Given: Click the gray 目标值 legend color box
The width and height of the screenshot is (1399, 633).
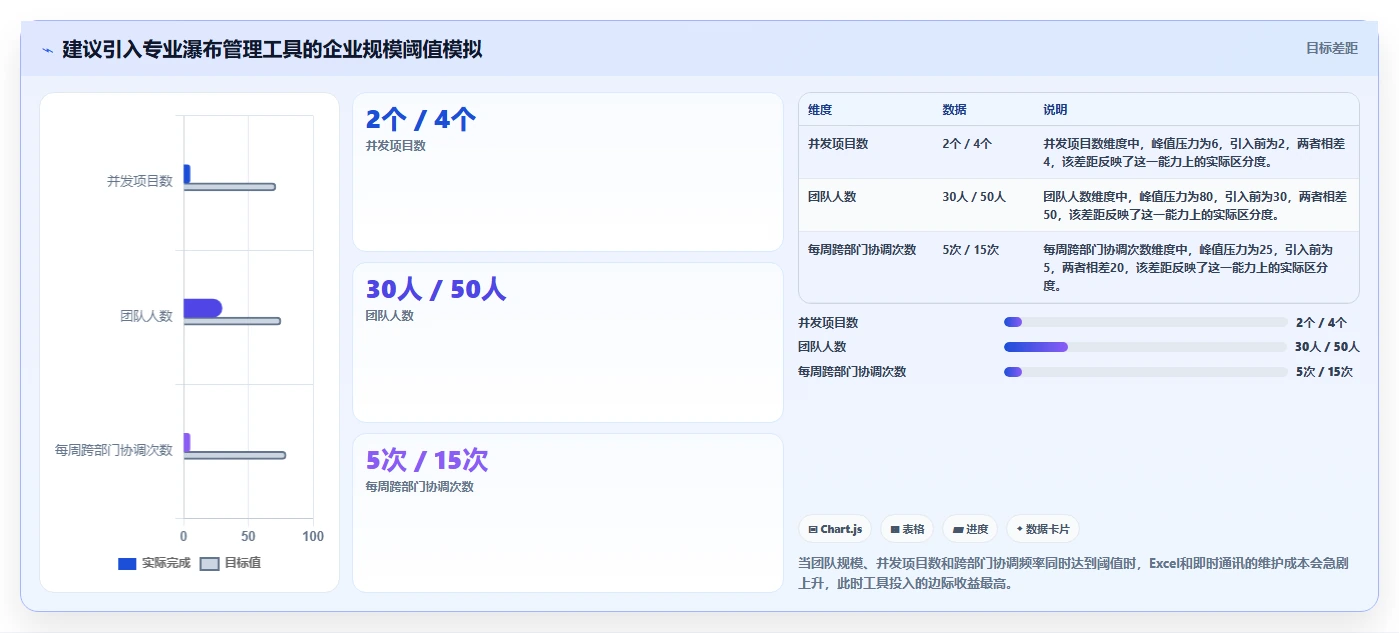Looking at the screenshot, I should click(x=209, y=564).
